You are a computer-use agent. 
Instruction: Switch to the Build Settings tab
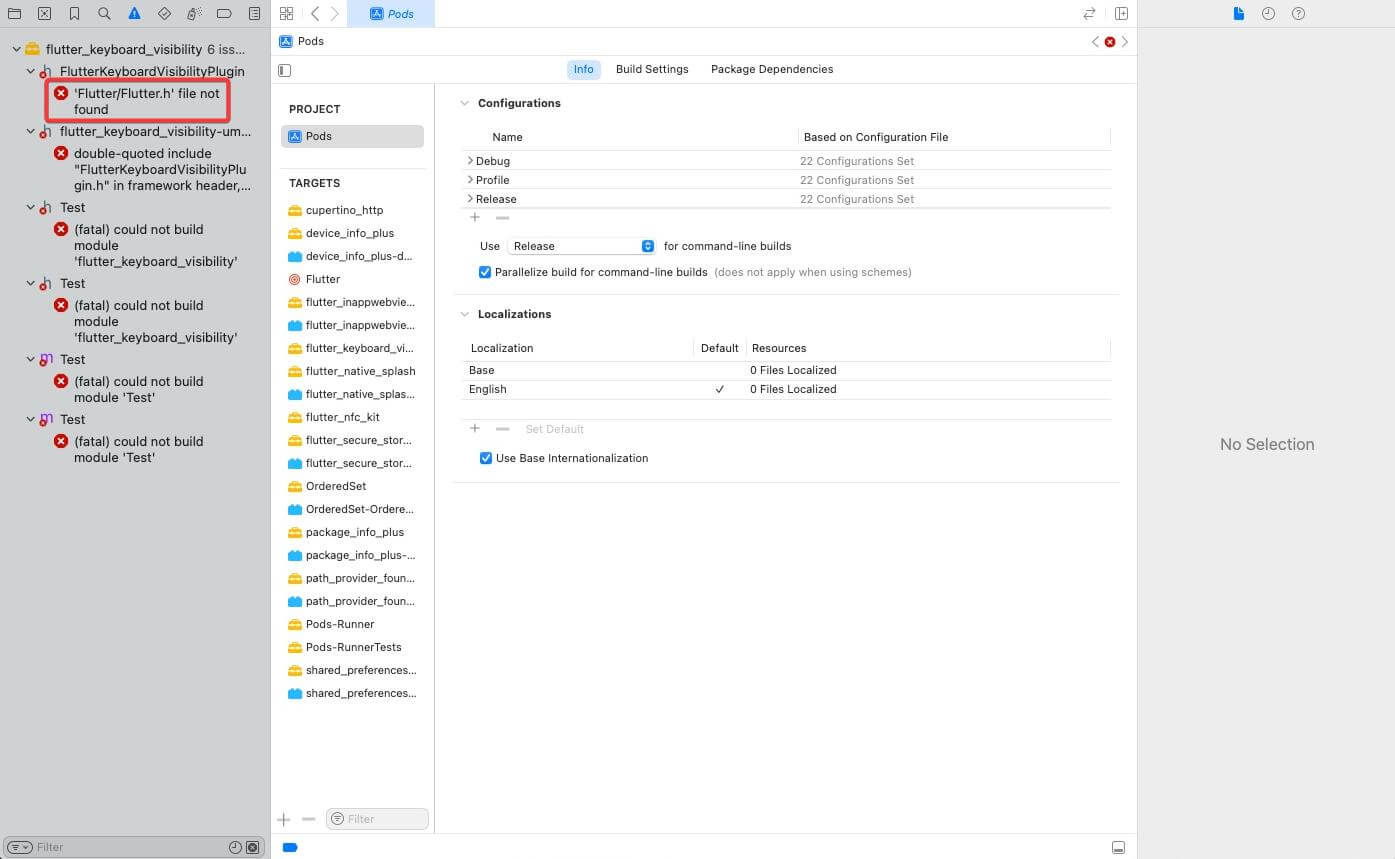click(x=652, y=69)
